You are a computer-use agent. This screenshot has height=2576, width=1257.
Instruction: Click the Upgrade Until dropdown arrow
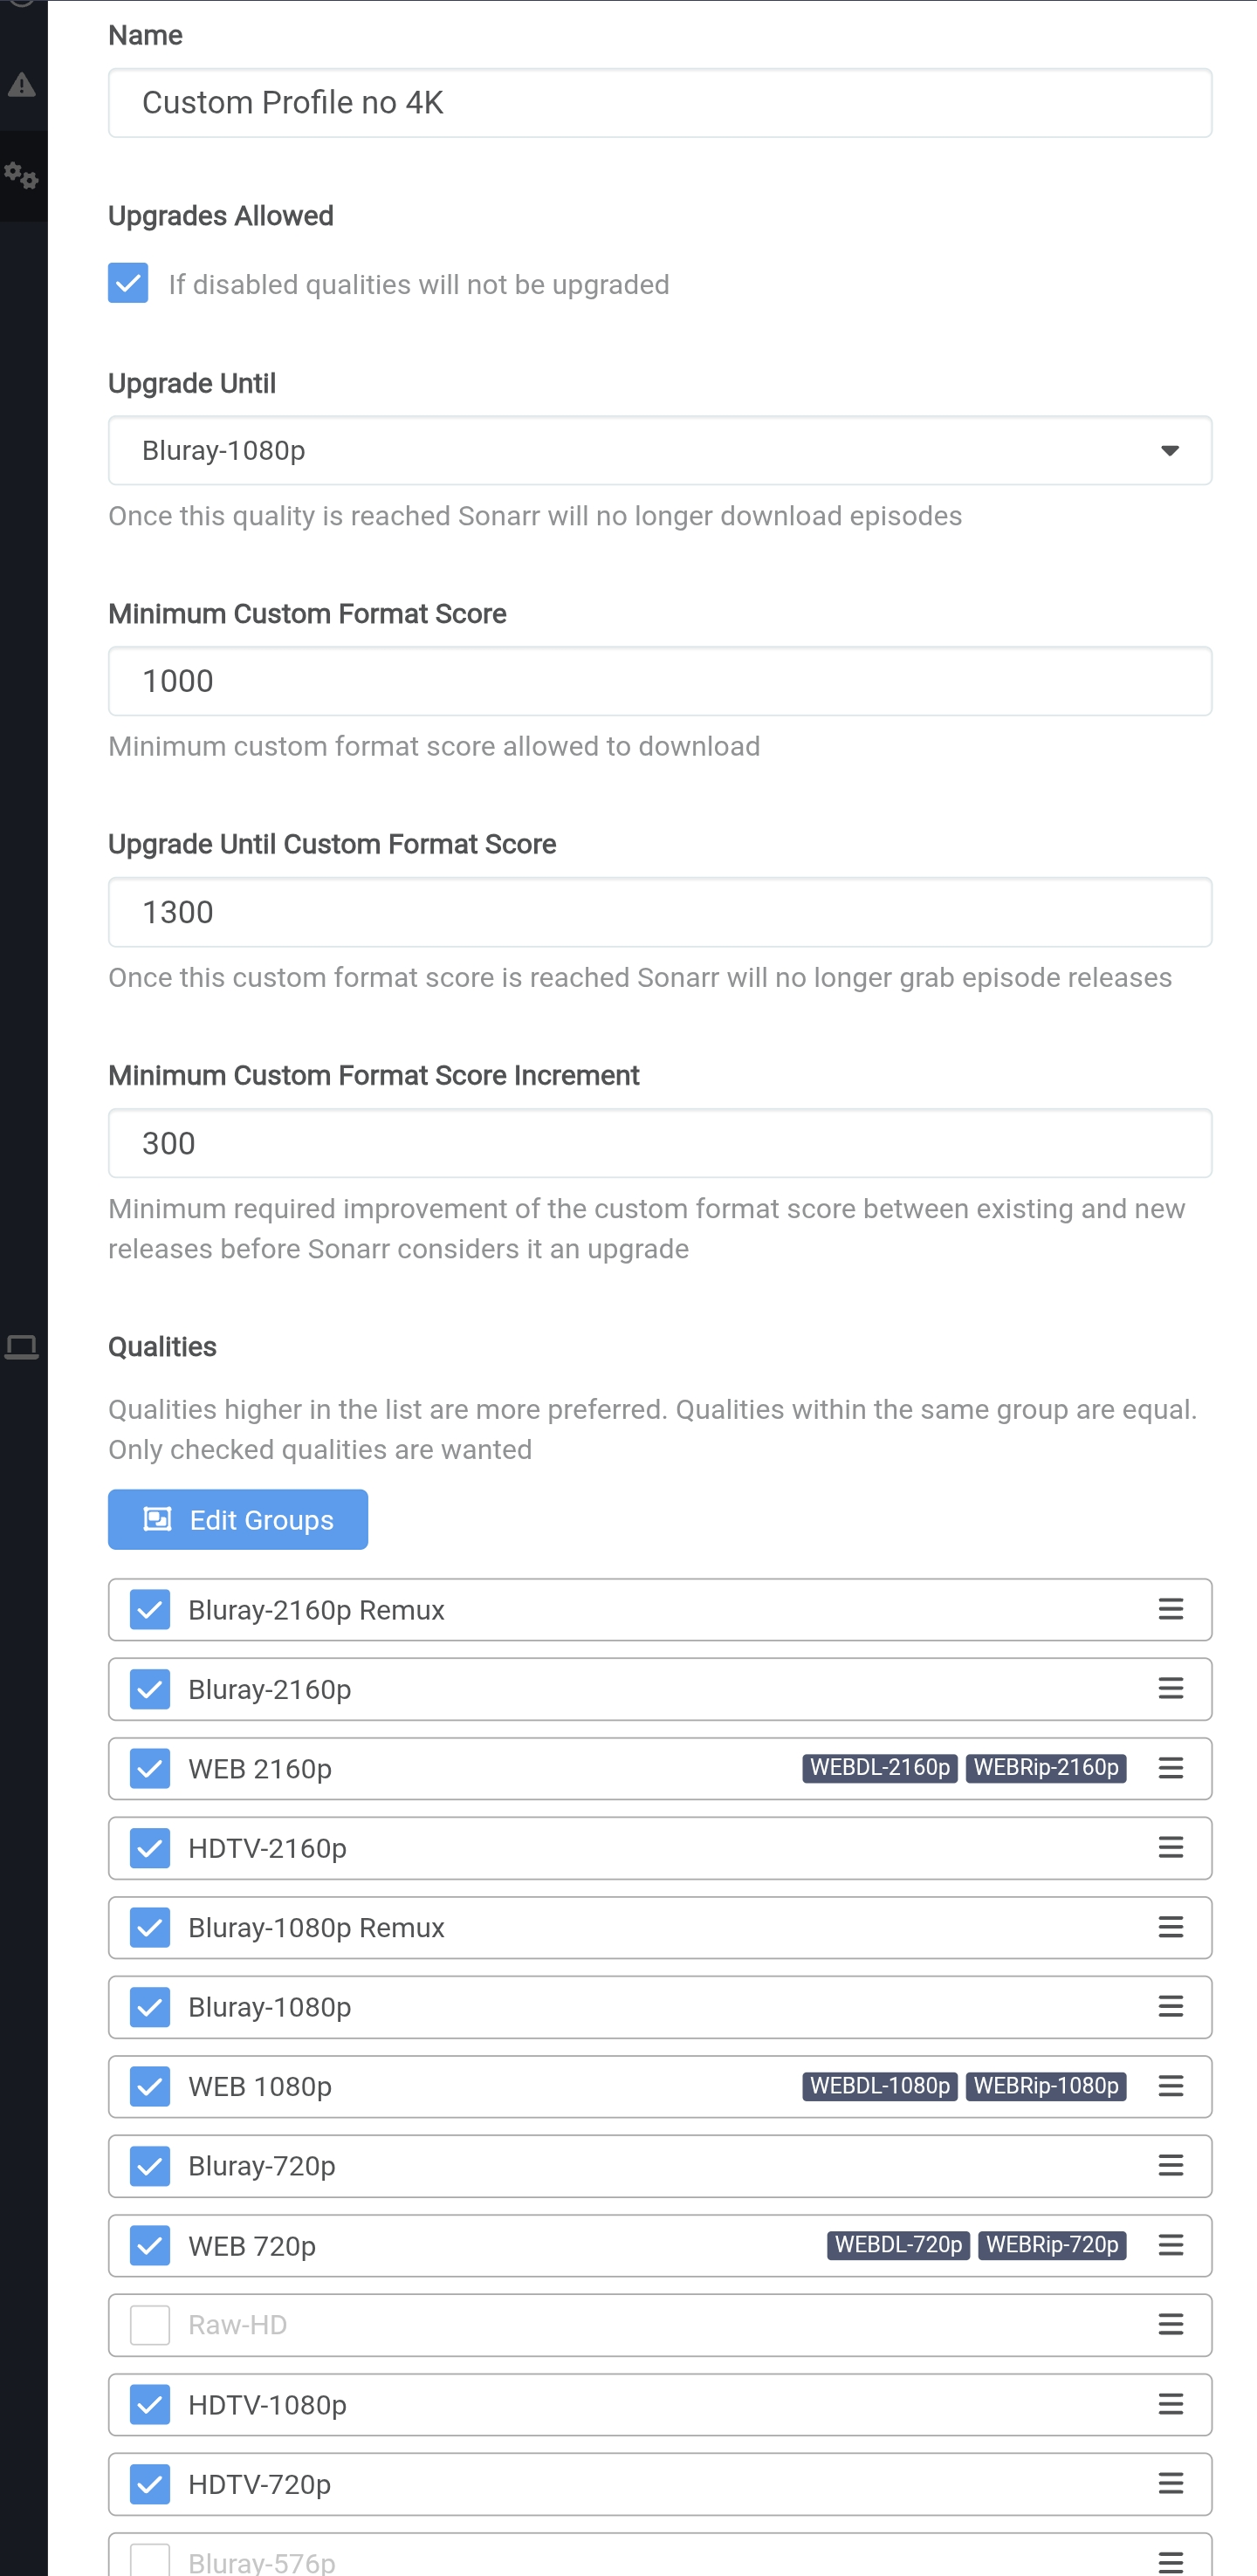[x=1169, y=450]
